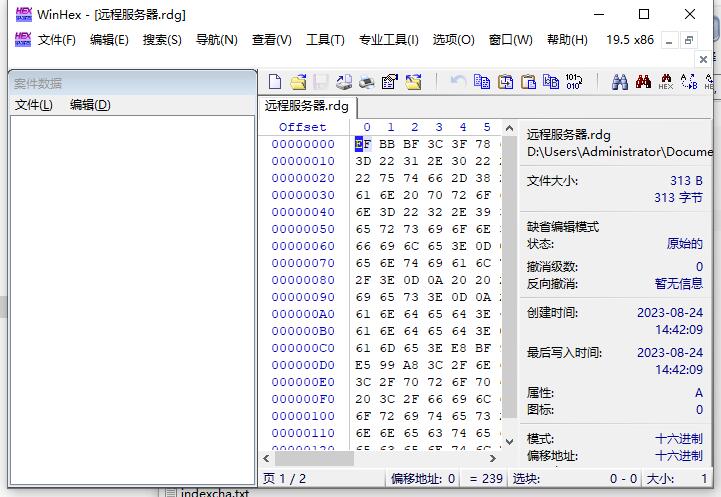The width and height of the screenshot is (721, 497).
Task: Click clipboard write icon with B
Action: pos(551,82)
